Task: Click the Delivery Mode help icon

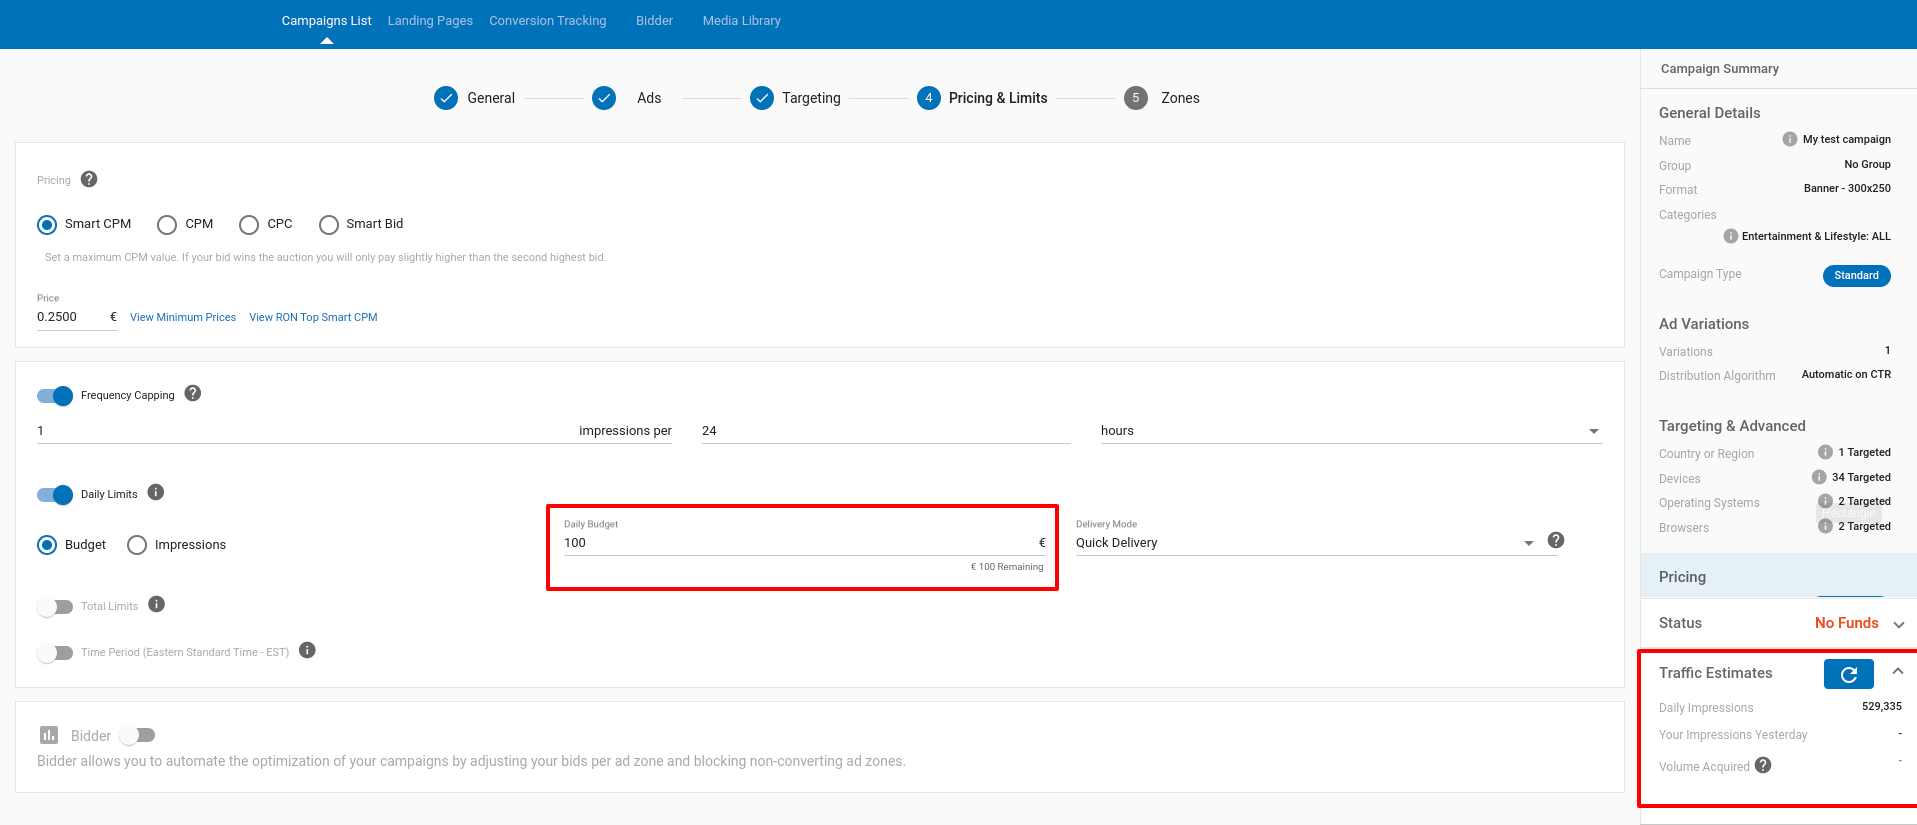Action: coord(1556,540)
